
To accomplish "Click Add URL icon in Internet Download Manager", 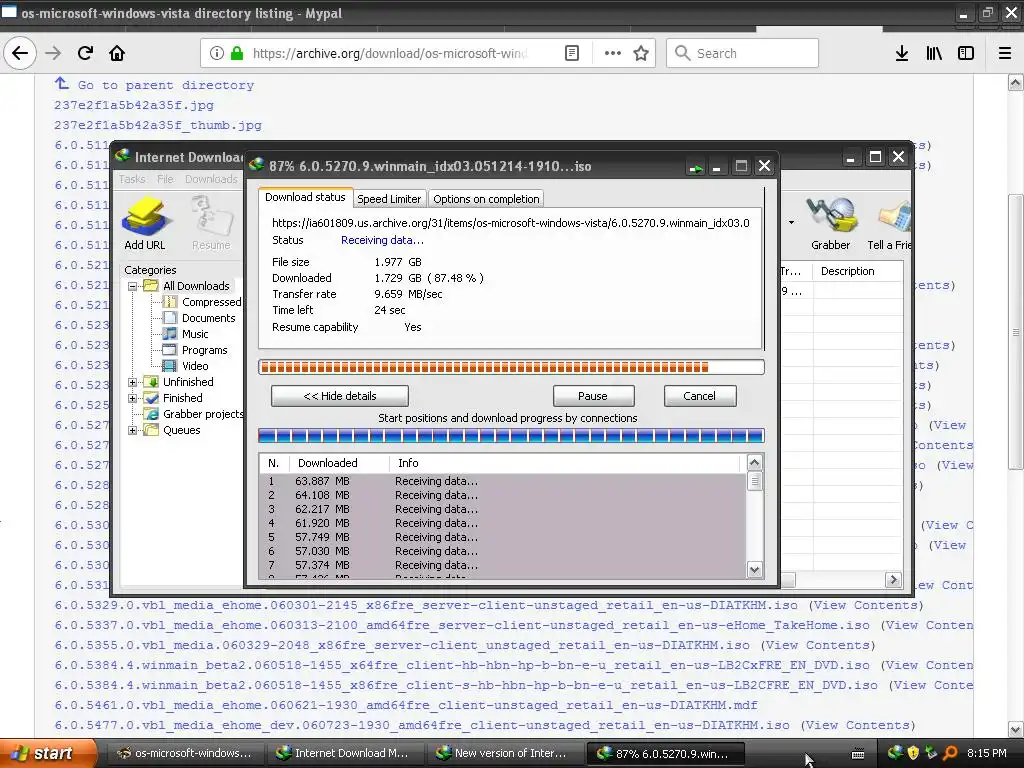I will (145, 223).
